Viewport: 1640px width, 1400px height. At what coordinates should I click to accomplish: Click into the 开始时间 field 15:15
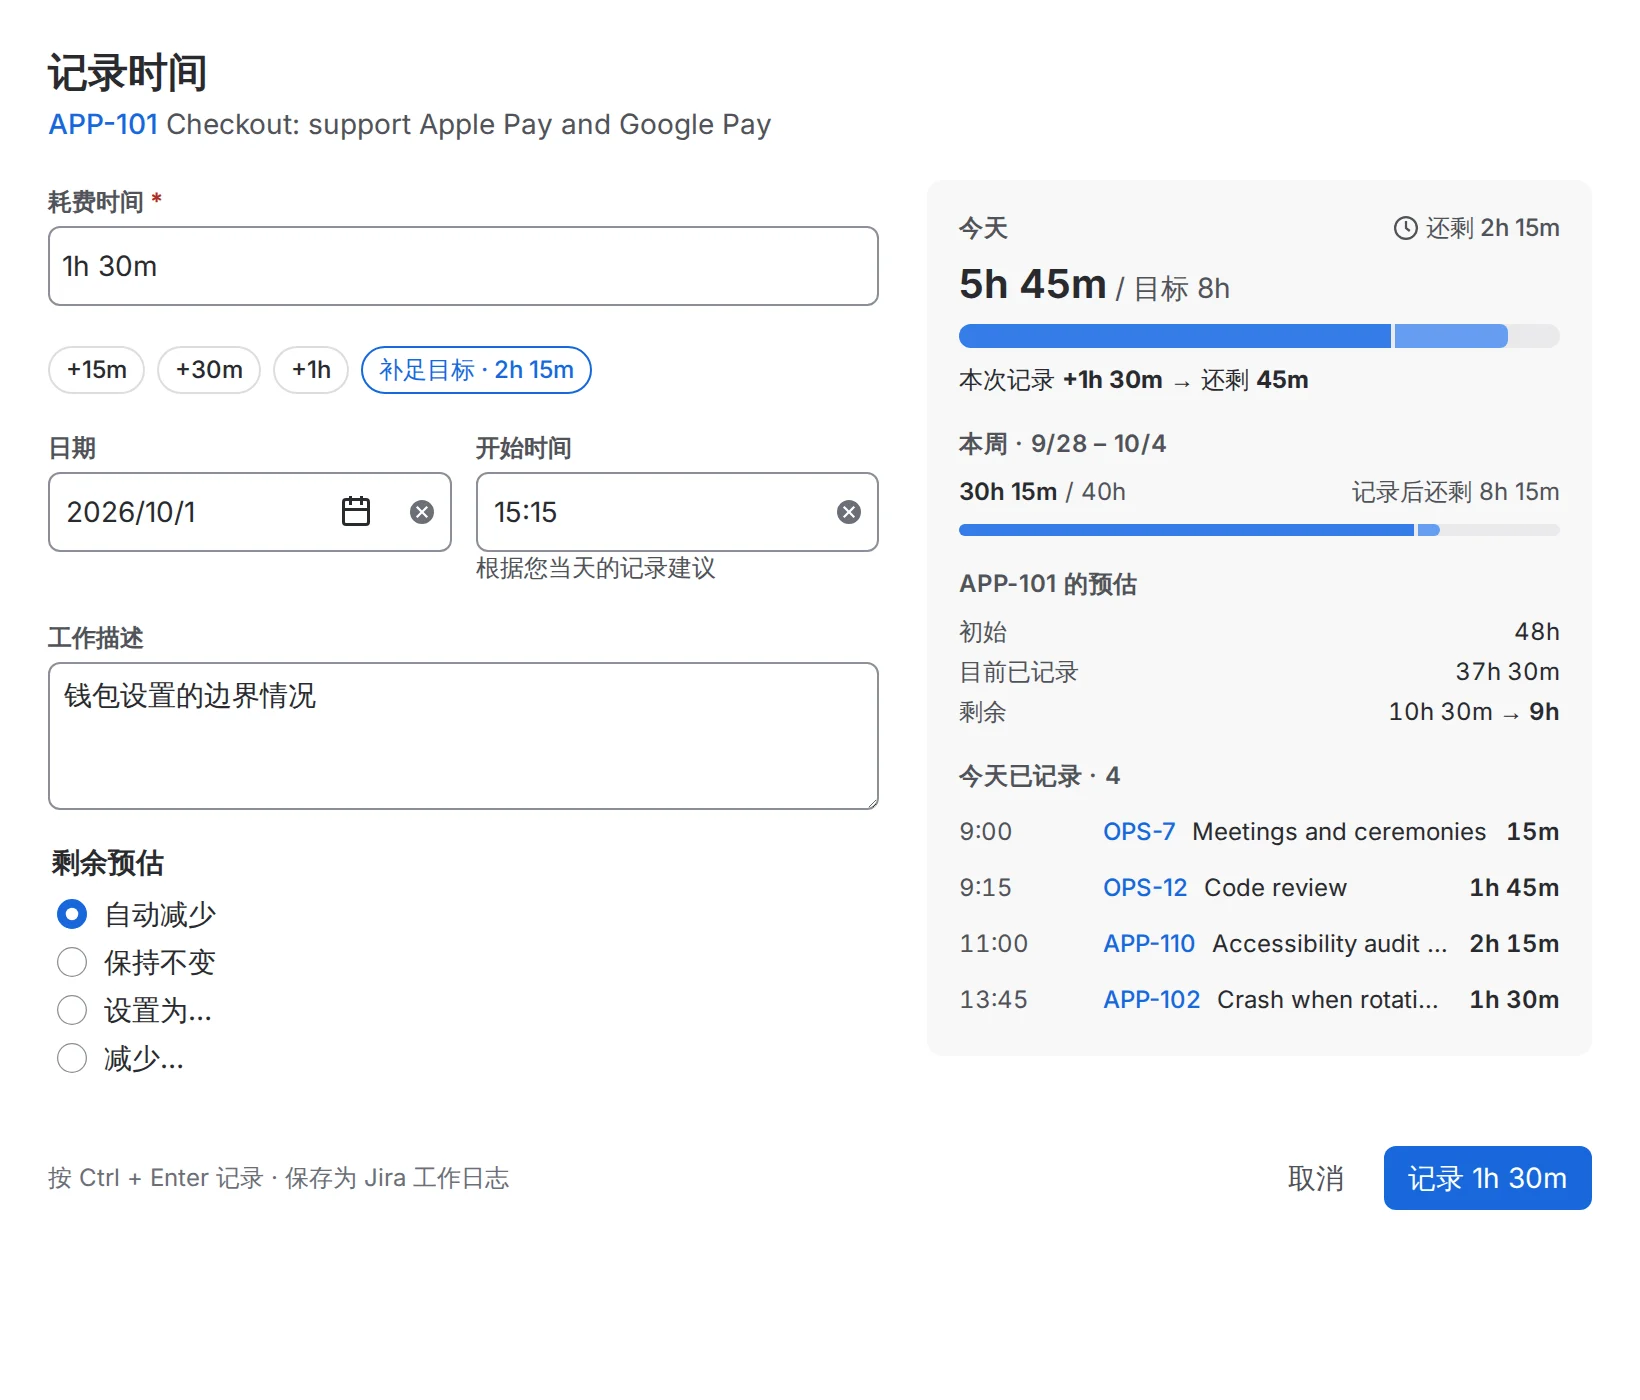[677, 512]
